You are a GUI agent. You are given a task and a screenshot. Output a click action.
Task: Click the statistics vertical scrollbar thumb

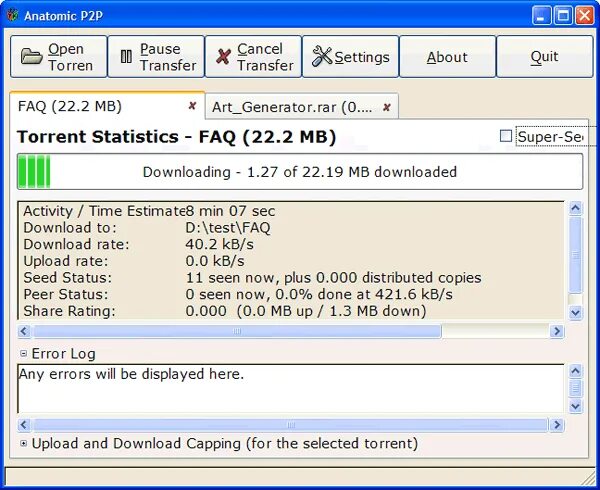pyautogui.click(x=576, y=255)
